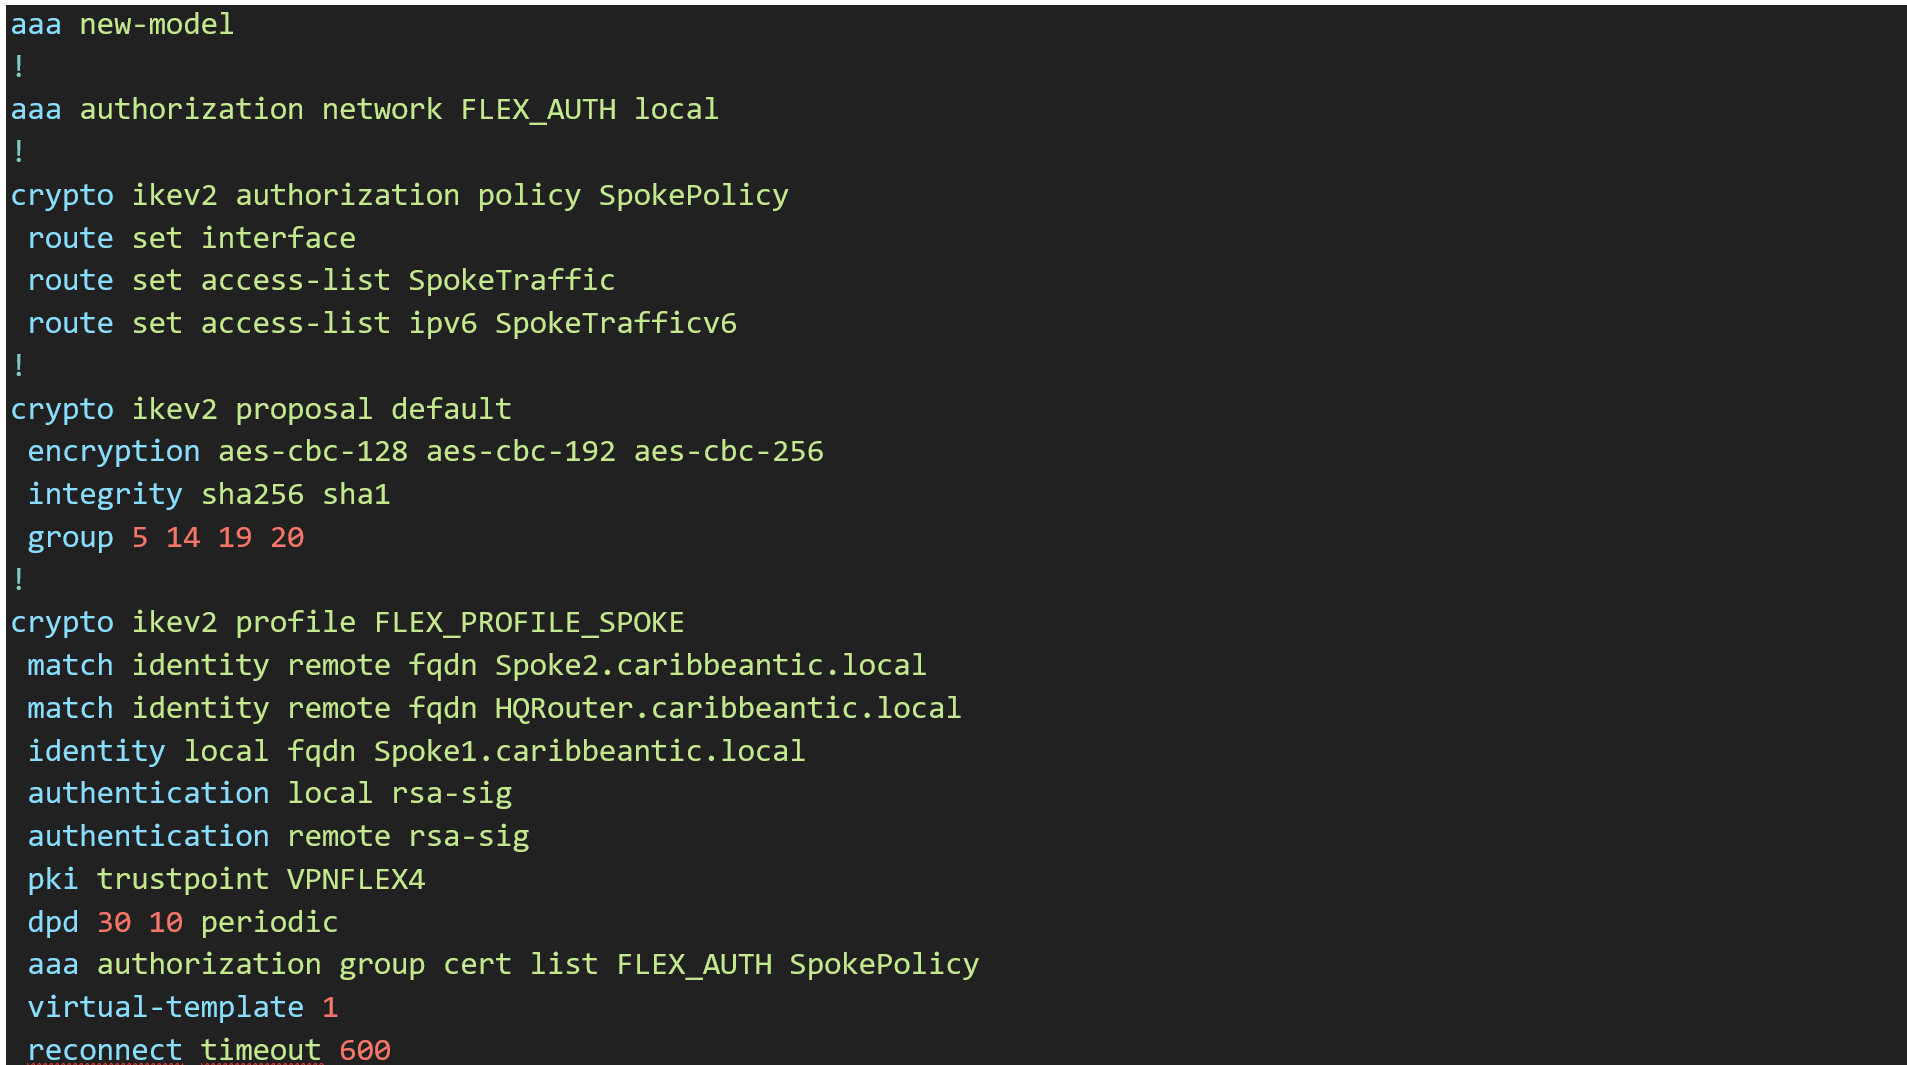Click the FLEX_PROFILE_SPOKE profile name
Screen dimensions: 1907x1065
(x=529, y=622)
